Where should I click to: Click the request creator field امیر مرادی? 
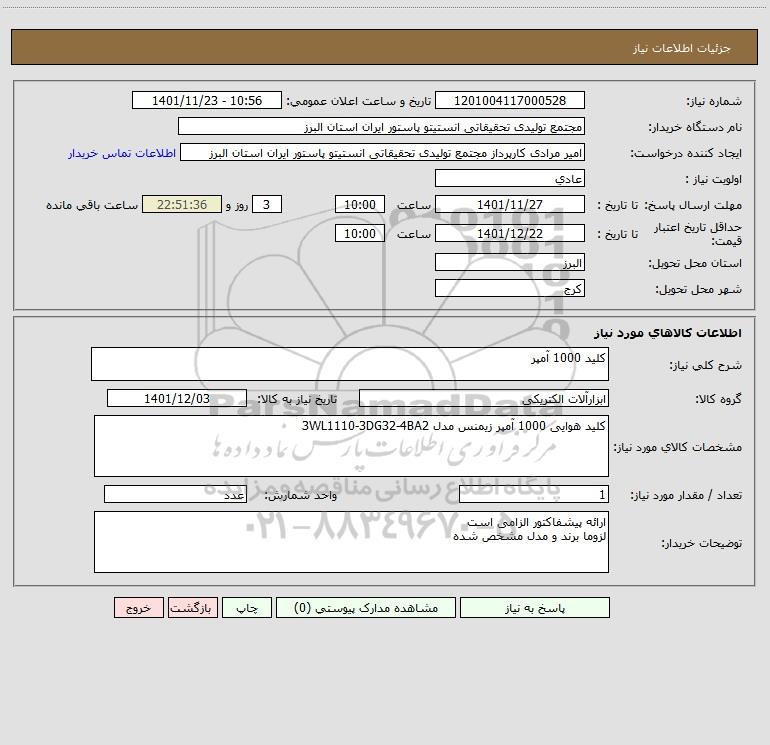[x=382, y=152]
